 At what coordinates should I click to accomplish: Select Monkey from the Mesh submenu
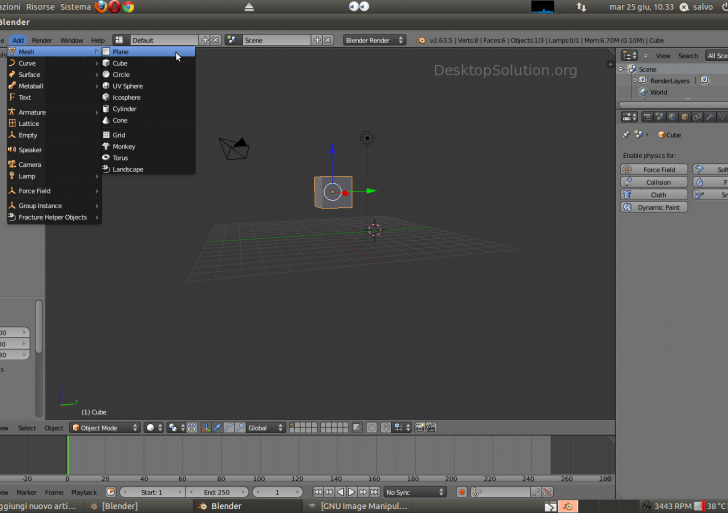(x=123, y=146)
